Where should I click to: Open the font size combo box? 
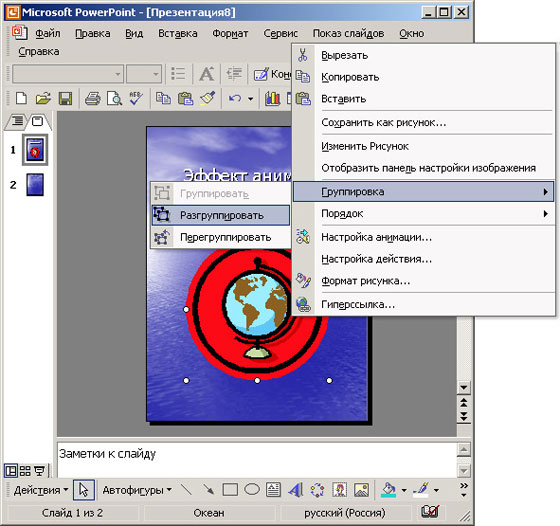coord(144,74)
